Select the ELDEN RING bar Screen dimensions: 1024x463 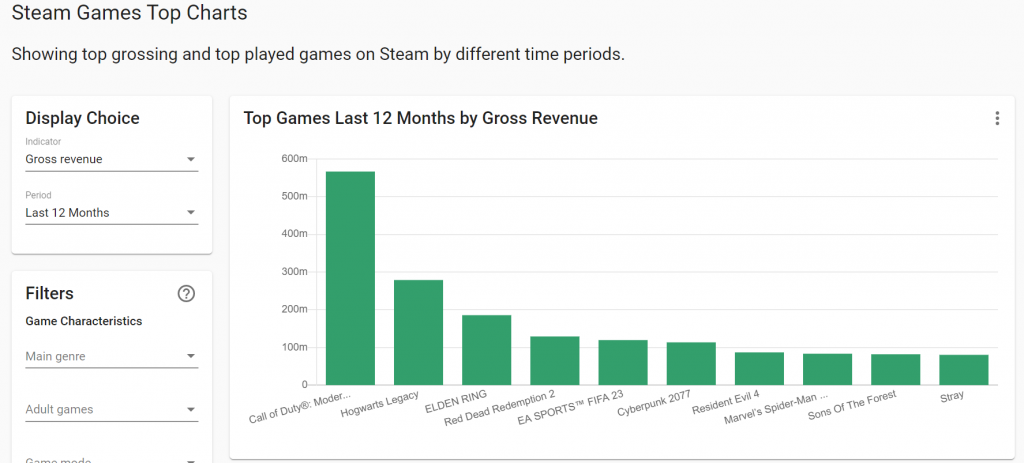pyautogui.click(x=487, y=350)
